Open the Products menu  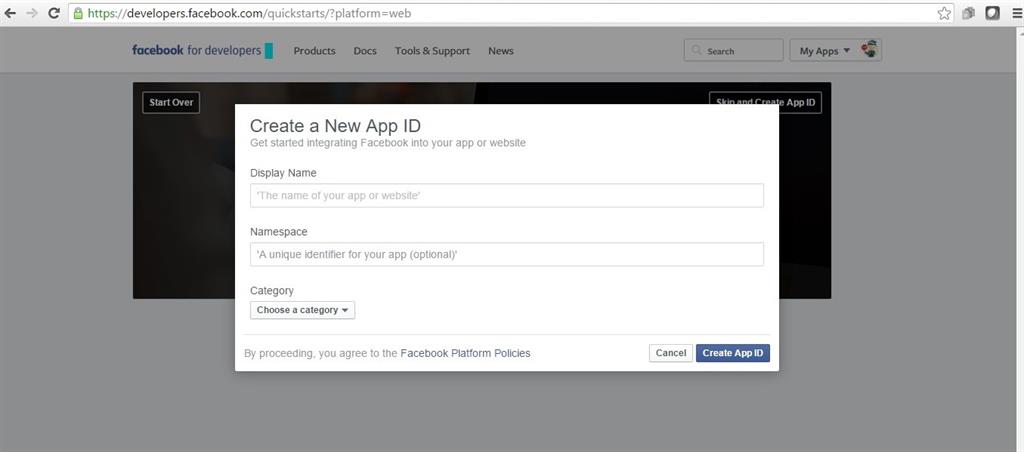(x=314, y=51)
